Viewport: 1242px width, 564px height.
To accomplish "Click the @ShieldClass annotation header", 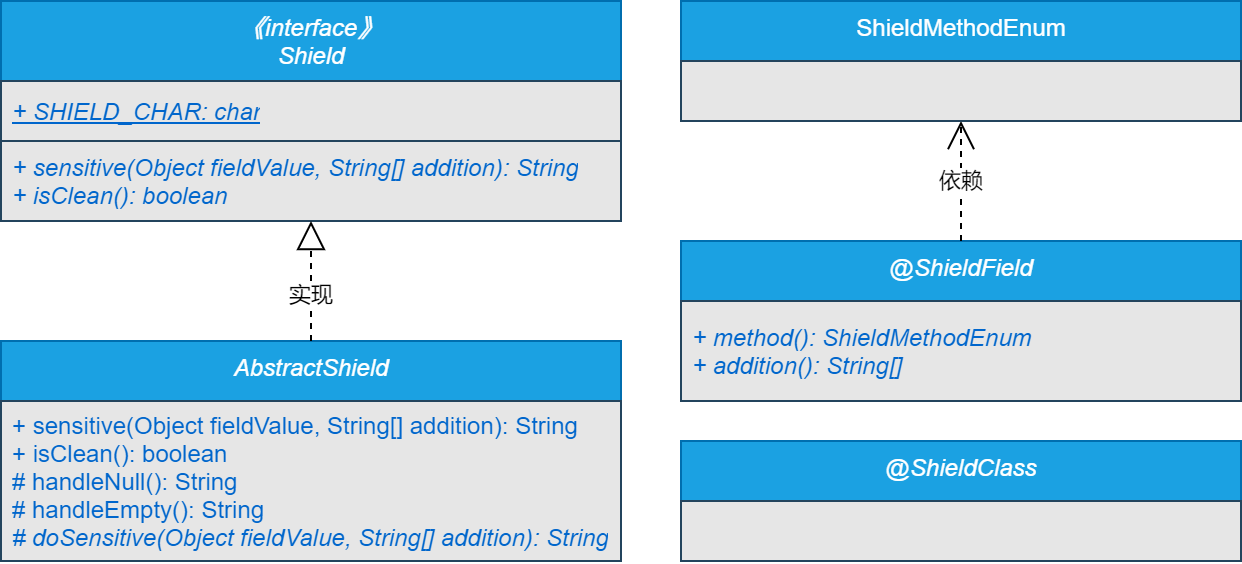I will 961,468.
